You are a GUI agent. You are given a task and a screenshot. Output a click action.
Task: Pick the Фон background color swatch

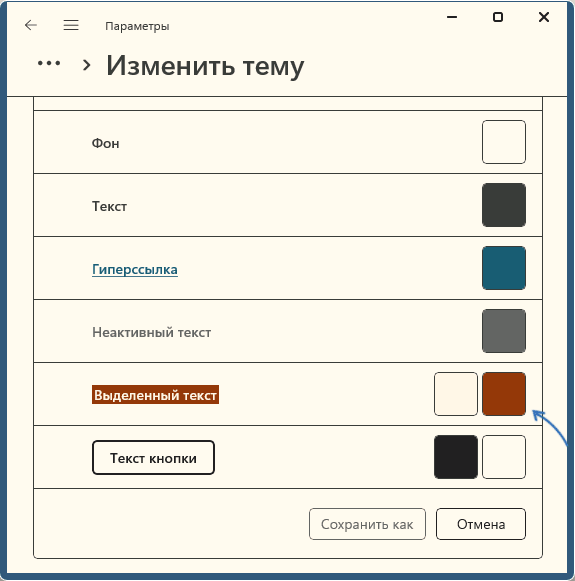[x=503, y=142]
